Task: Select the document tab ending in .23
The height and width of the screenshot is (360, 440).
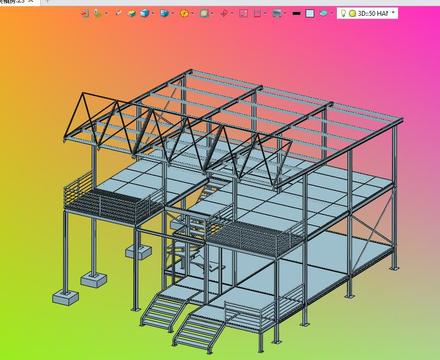Action: (12, 1)
